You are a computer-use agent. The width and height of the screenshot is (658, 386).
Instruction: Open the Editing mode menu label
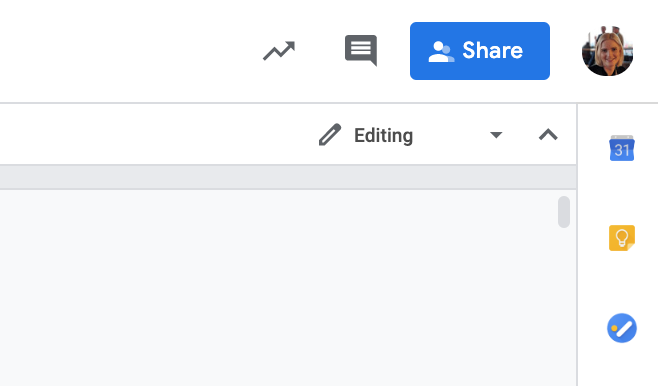click(384, 136)
